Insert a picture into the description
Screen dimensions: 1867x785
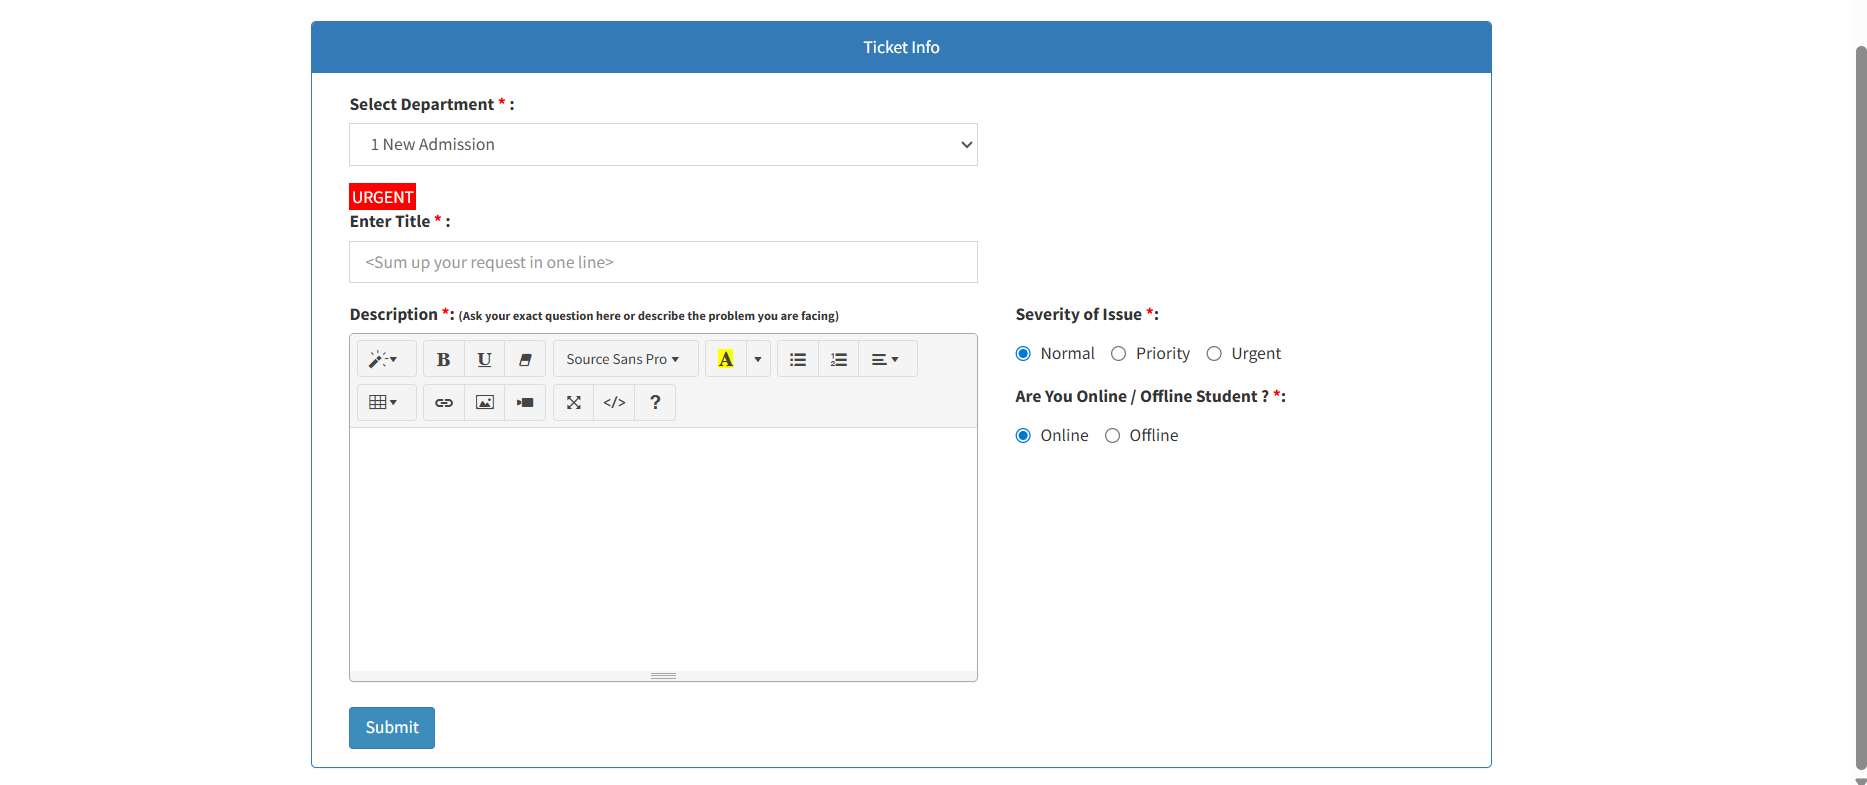coord(485,402)
